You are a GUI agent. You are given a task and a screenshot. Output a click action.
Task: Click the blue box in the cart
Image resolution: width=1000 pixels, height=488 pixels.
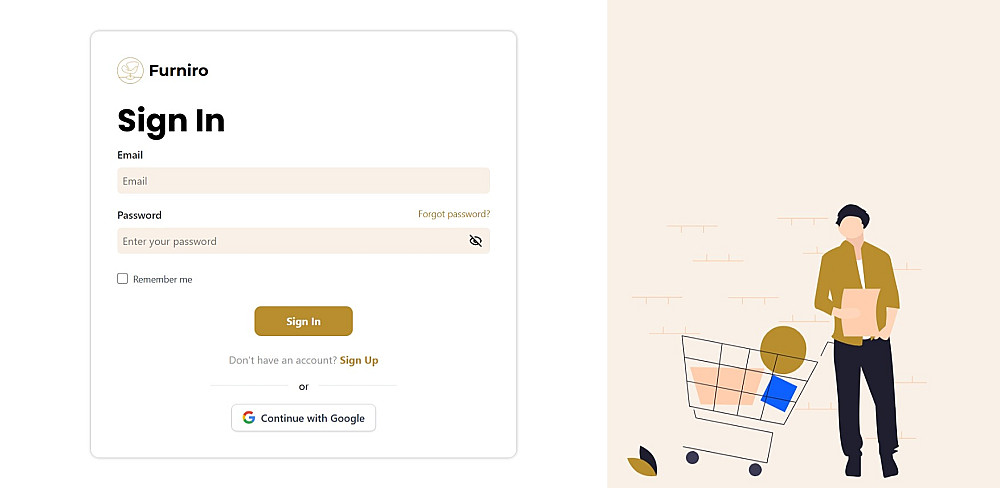click(x=778, y=393)
